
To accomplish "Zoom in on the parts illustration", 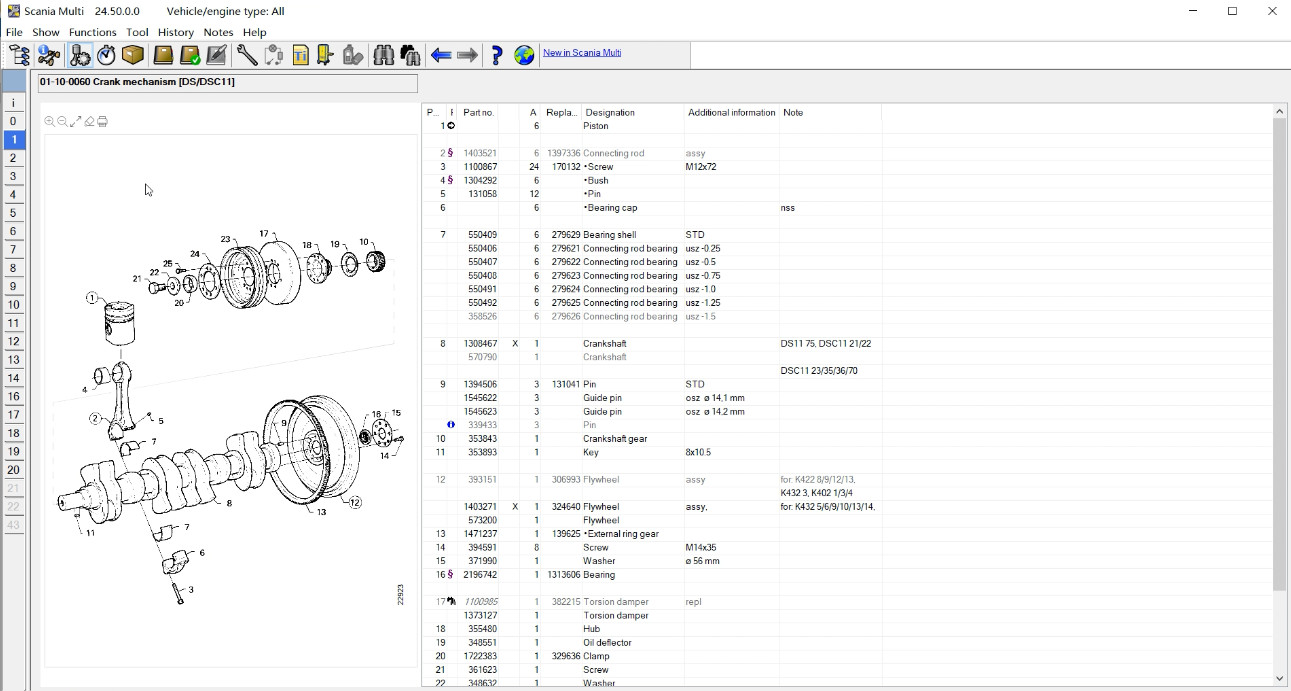I will click(x=49, y=121).
